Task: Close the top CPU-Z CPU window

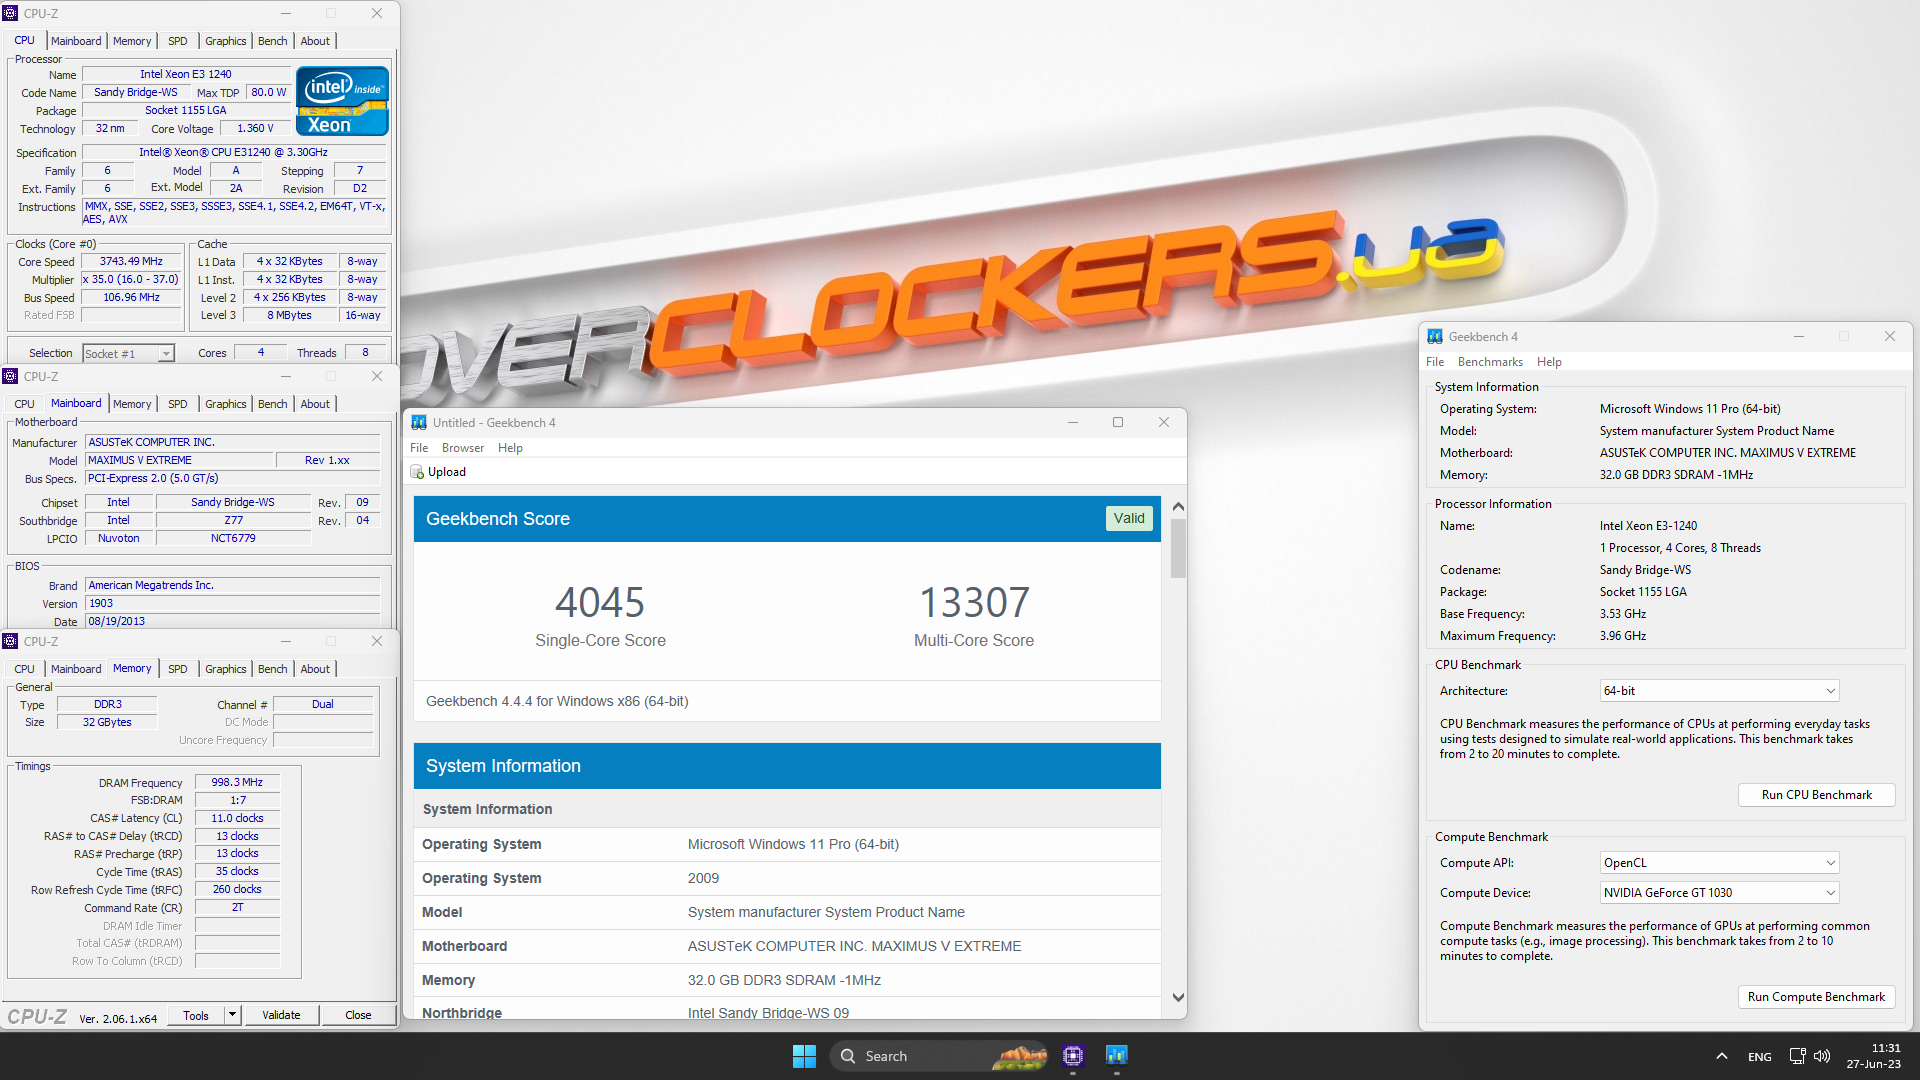Action: pos(377,13)
